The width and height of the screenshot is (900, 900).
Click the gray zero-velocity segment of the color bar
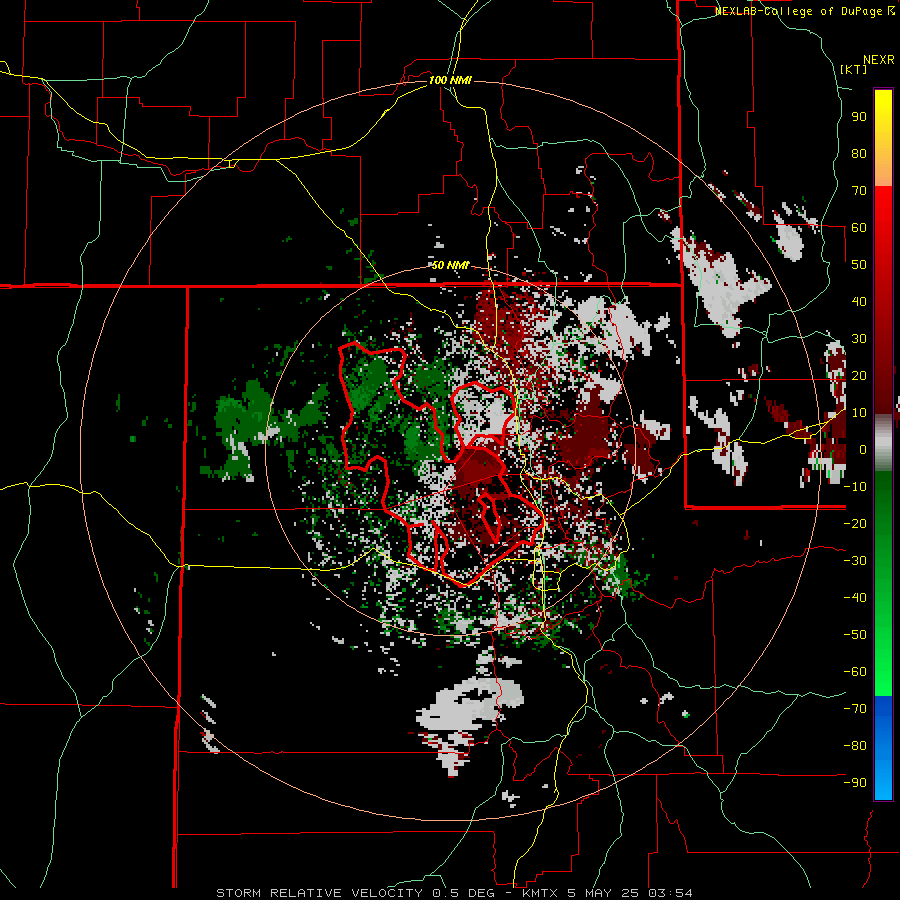(883, 443)
